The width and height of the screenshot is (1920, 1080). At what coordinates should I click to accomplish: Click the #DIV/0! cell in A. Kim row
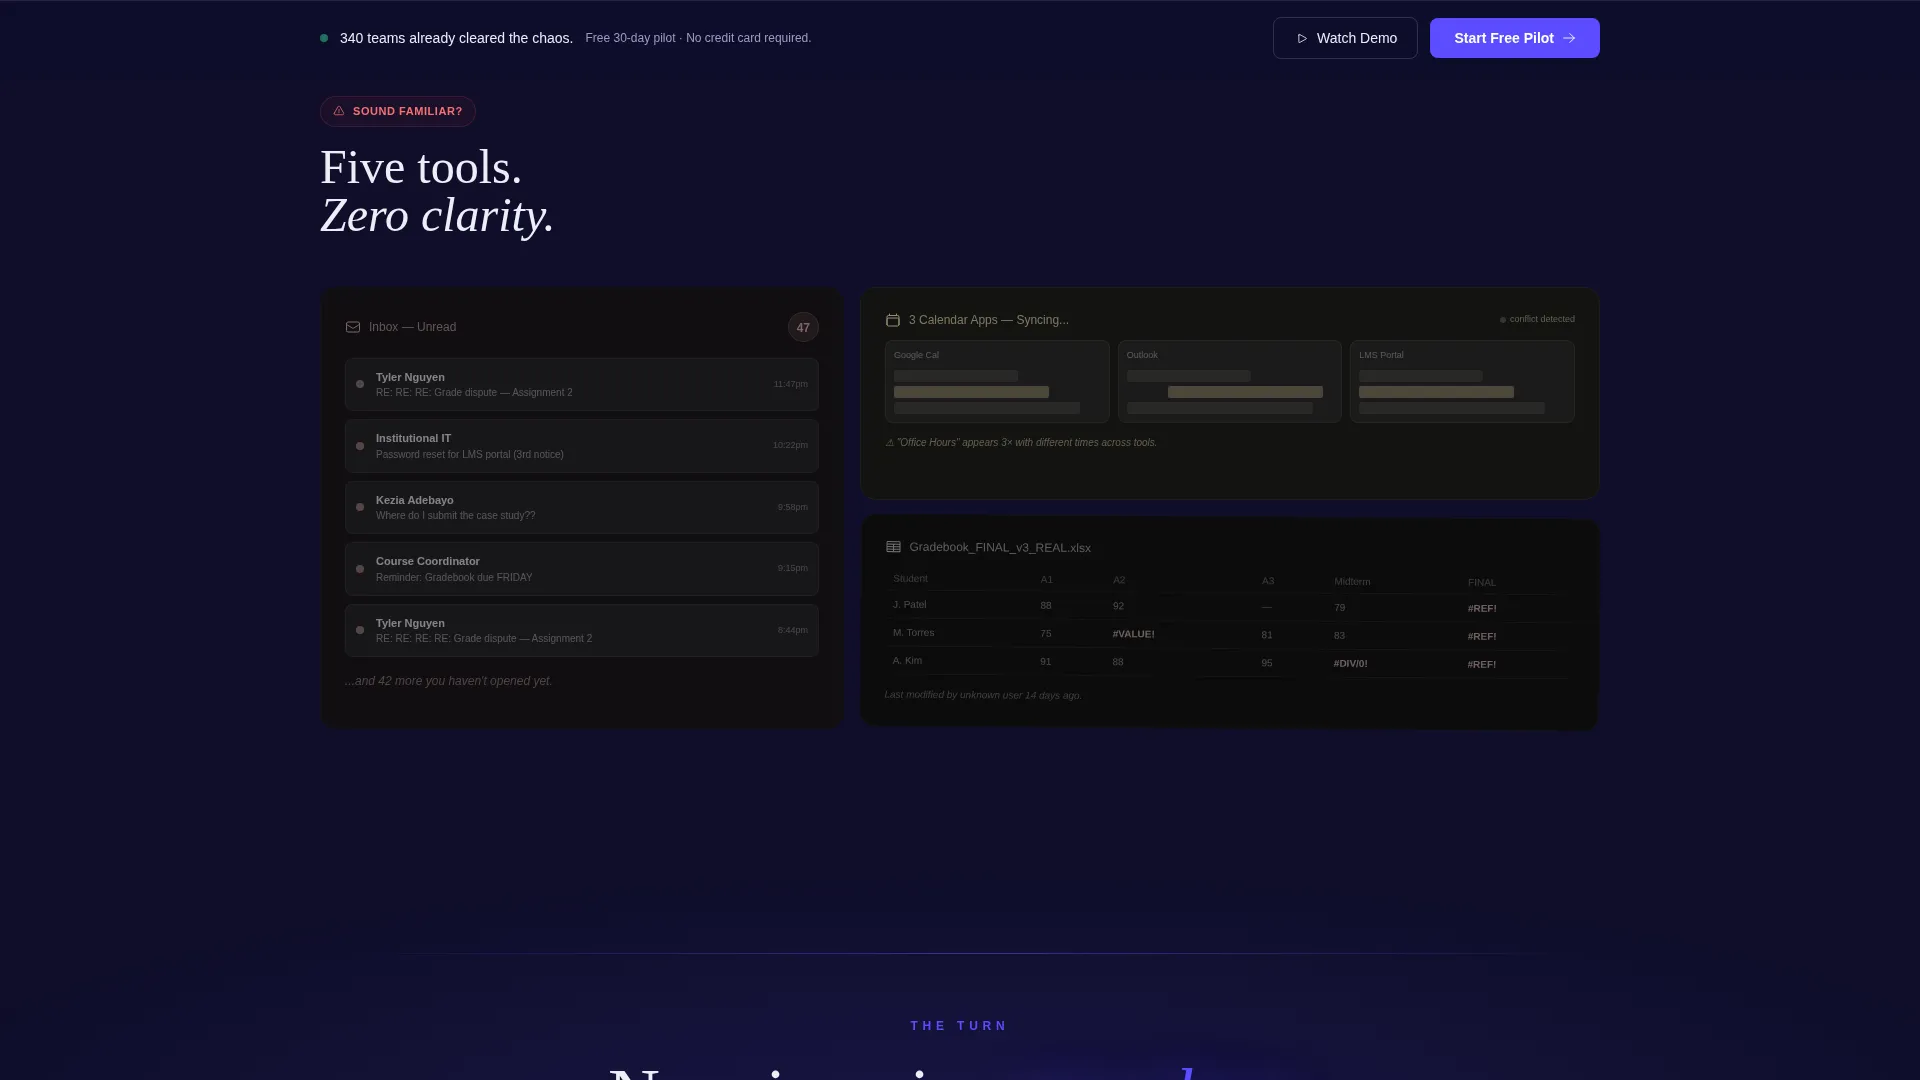tap(1350, 663)
